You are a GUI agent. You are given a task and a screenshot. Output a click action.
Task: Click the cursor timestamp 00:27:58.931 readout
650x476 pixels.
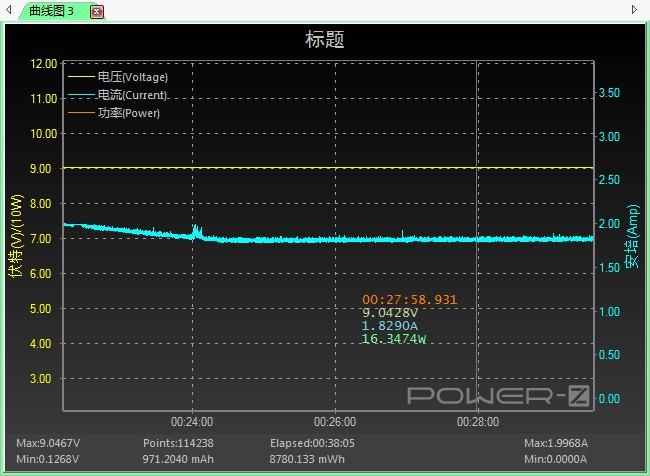click(x=410, y=299)
